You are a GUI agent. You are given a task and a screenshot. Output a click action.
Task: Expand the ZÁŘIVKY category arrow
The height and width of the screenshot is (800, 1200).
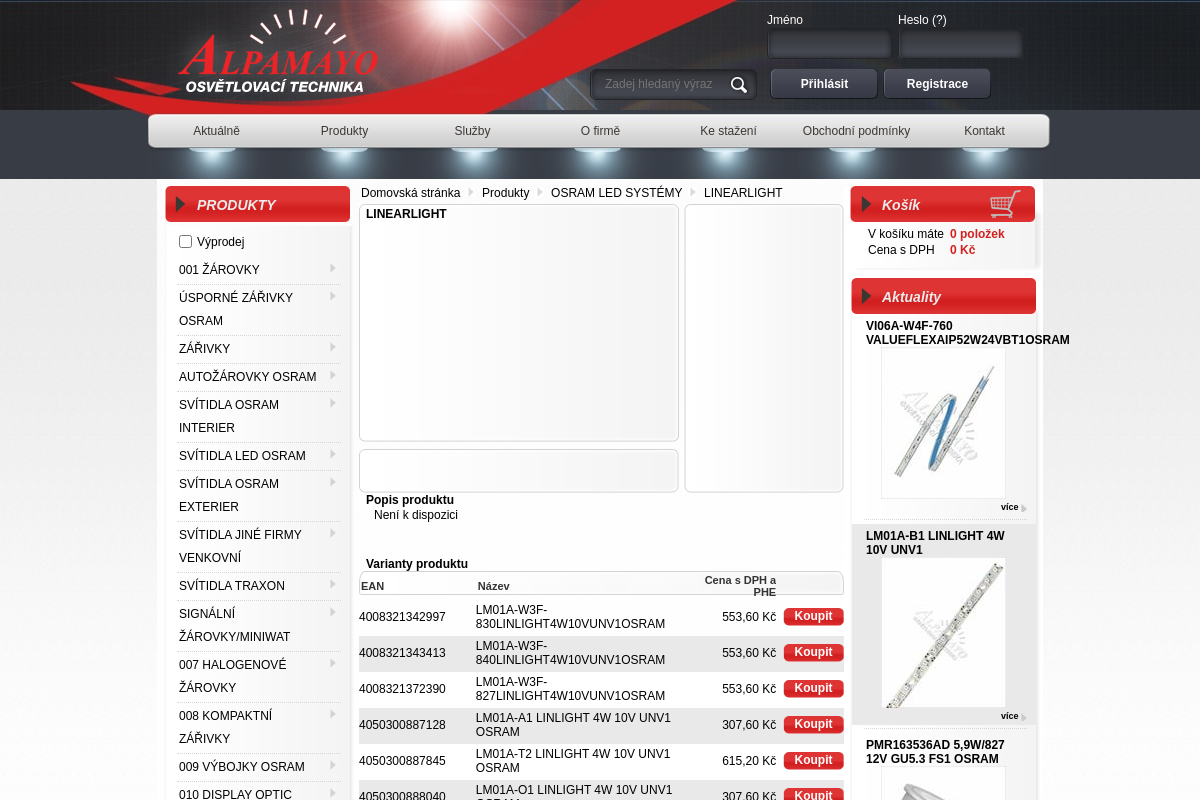tap(333, 347)
